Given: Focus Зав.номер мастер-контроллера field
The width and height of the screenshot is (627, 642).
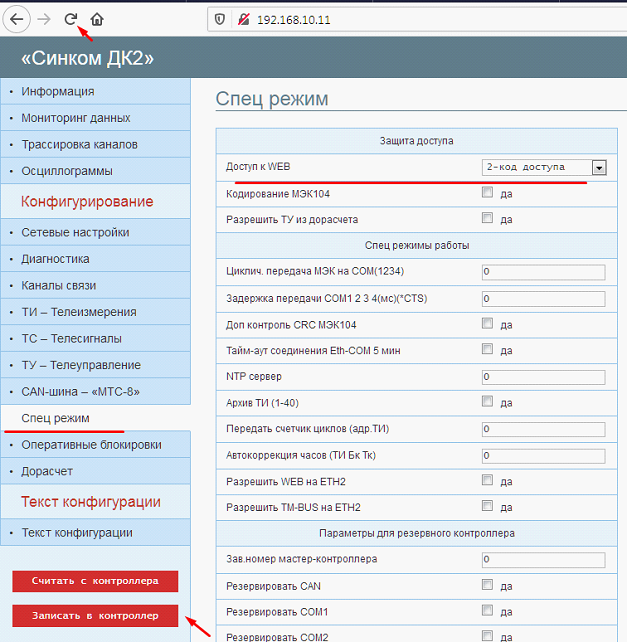Looking at the screenshot, I should 543,560.
